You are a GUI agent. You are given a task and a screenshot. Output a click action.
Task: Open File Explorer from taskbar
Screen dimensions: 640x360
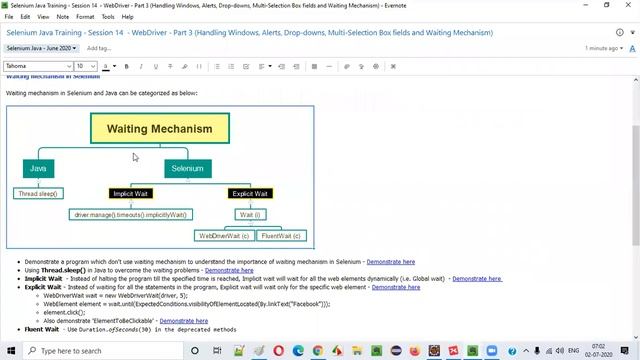pos(357,351)
